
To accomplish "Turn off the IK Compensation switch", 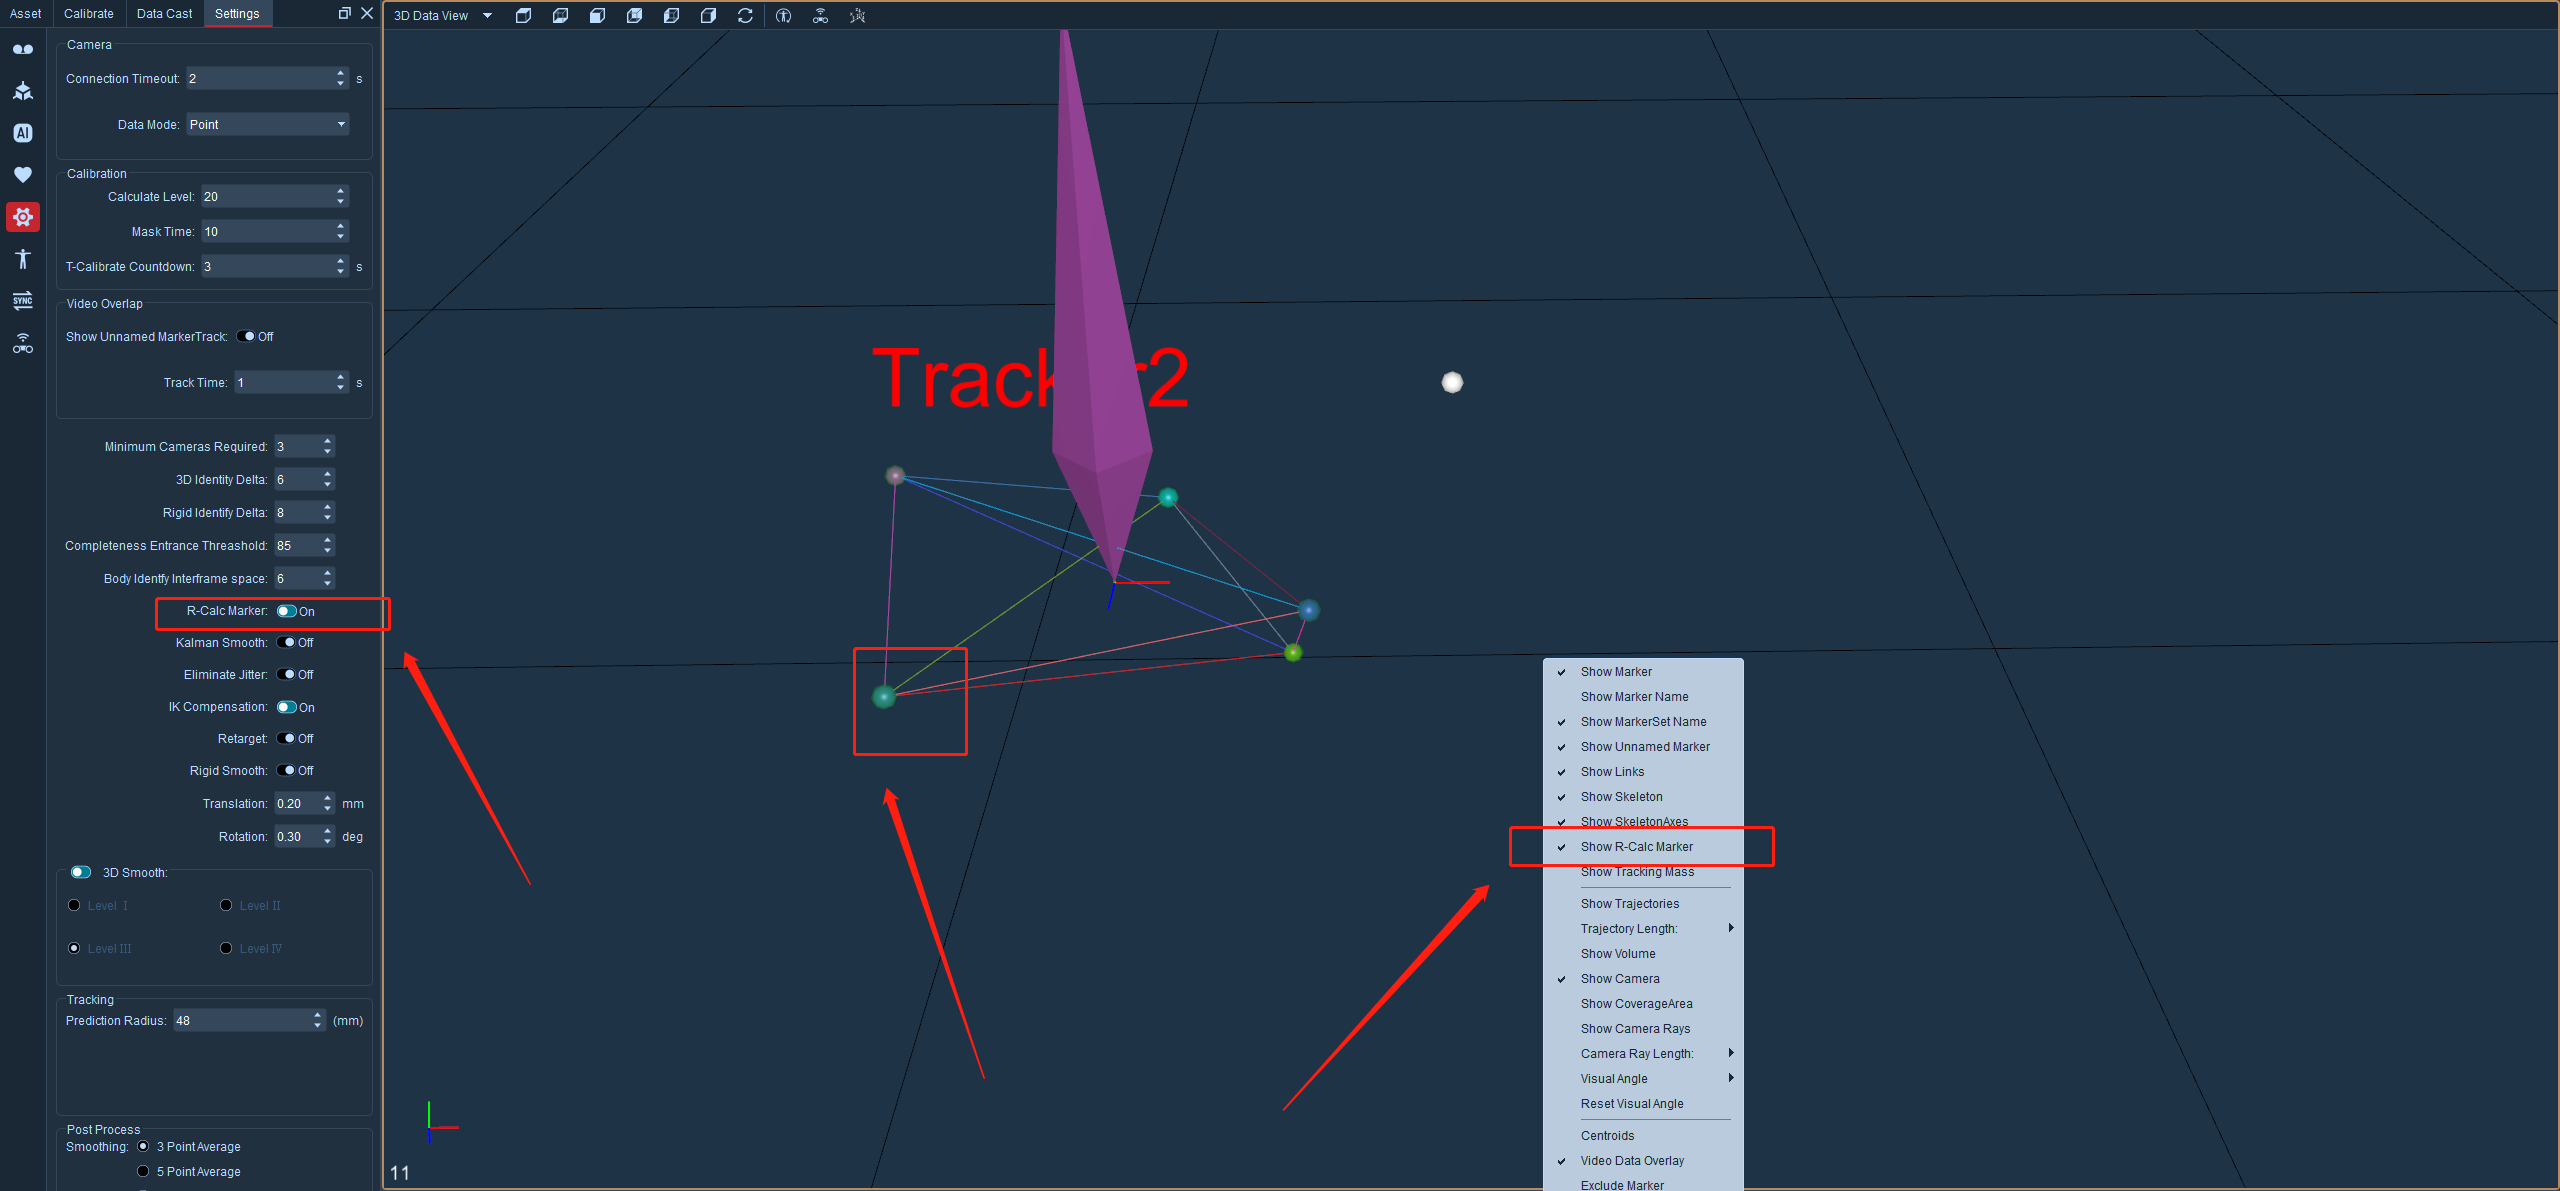I will click(x=287, y=707).
